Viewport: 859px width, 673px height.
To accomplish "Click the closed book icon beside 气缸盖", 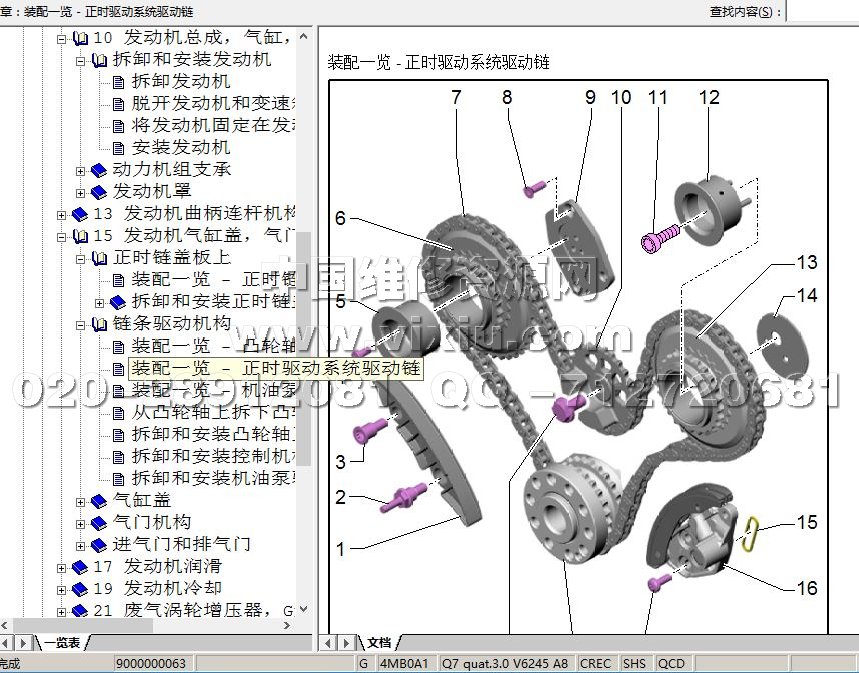I will click(98, 500).
